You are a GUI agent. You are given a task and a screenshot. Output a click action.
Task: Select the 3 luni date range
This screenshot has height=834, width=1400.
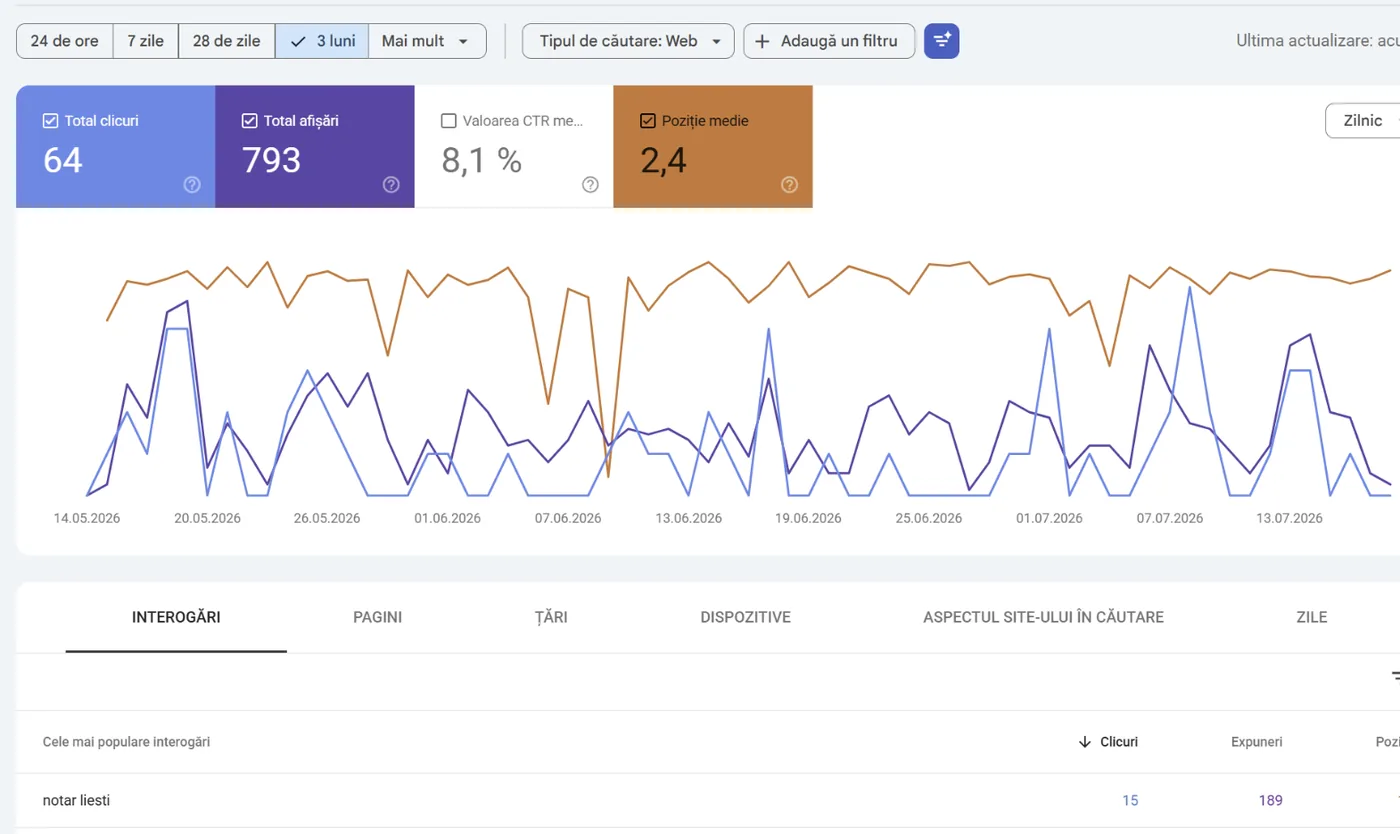pyautogui.click(x=322, y=41)
